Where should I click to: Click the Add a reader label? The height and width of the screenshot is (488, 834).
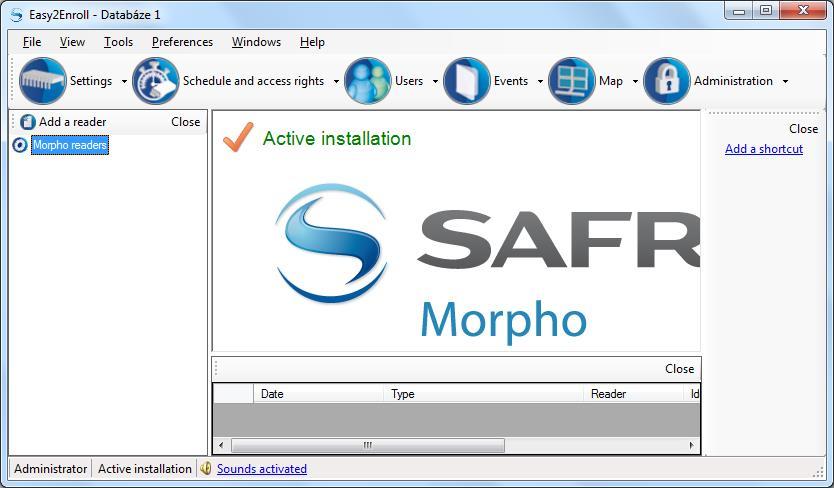(x=72, y=122)
